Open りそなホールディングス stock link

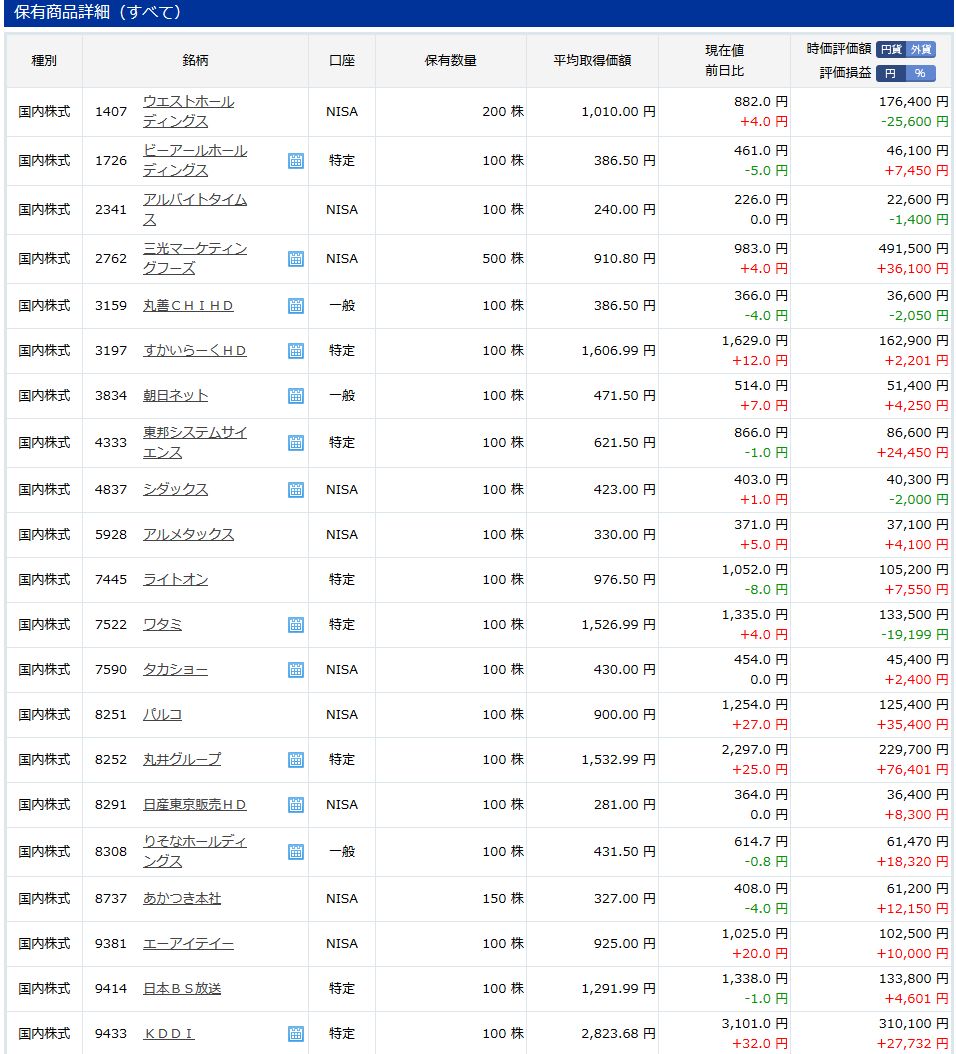pos(195,852)
